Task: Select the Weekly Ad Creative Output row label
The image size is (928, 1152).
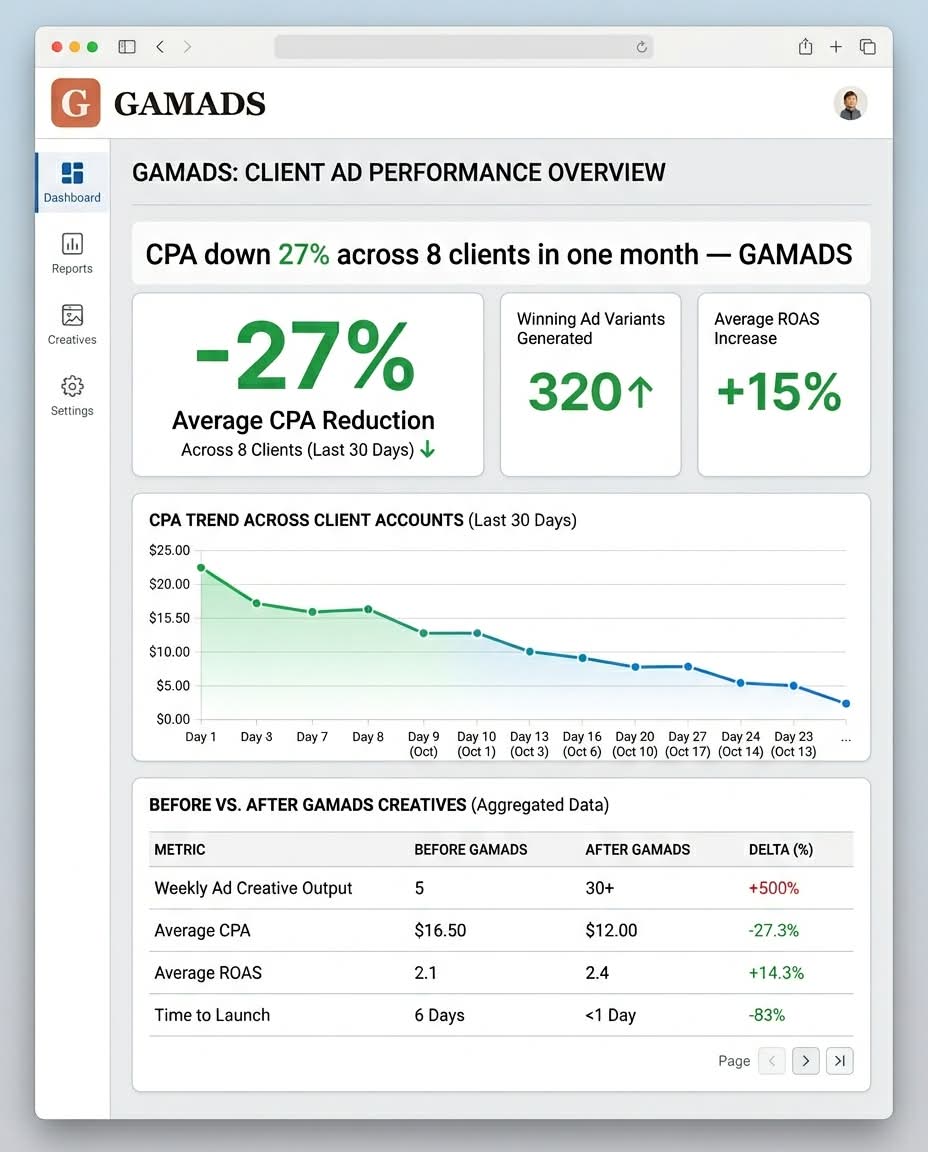Action: 253,888
